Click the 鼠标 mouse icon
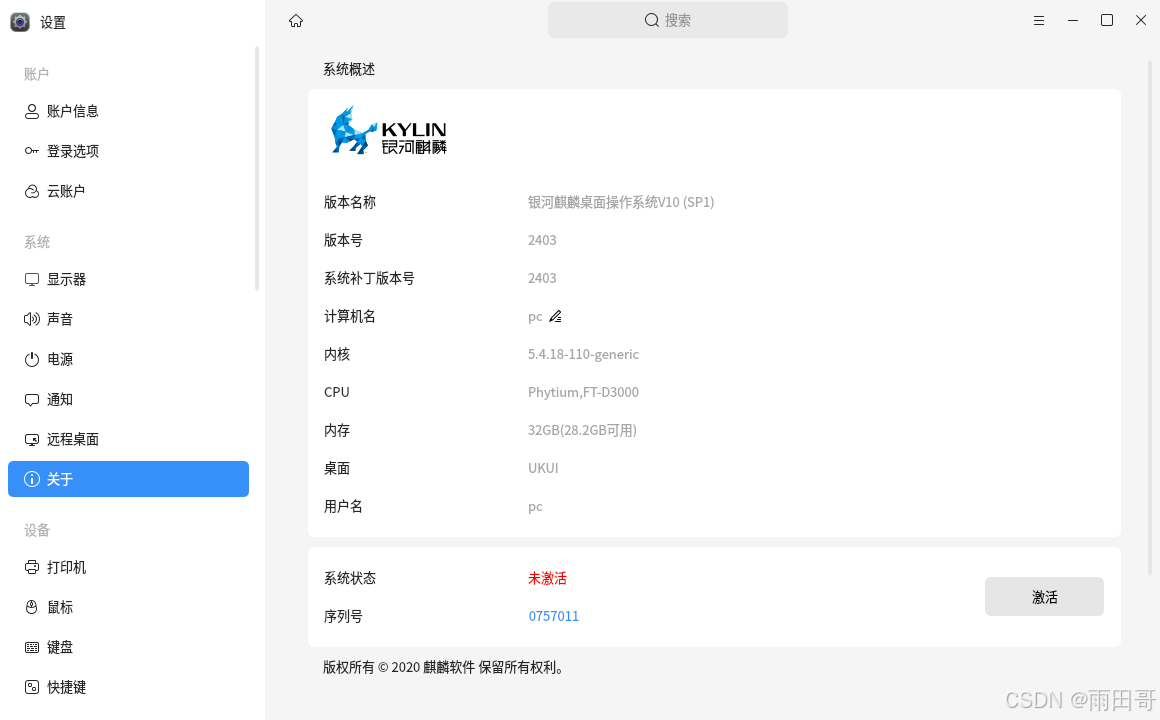Viewport: 1160px width, 720px height. click(x=32, y=608)
